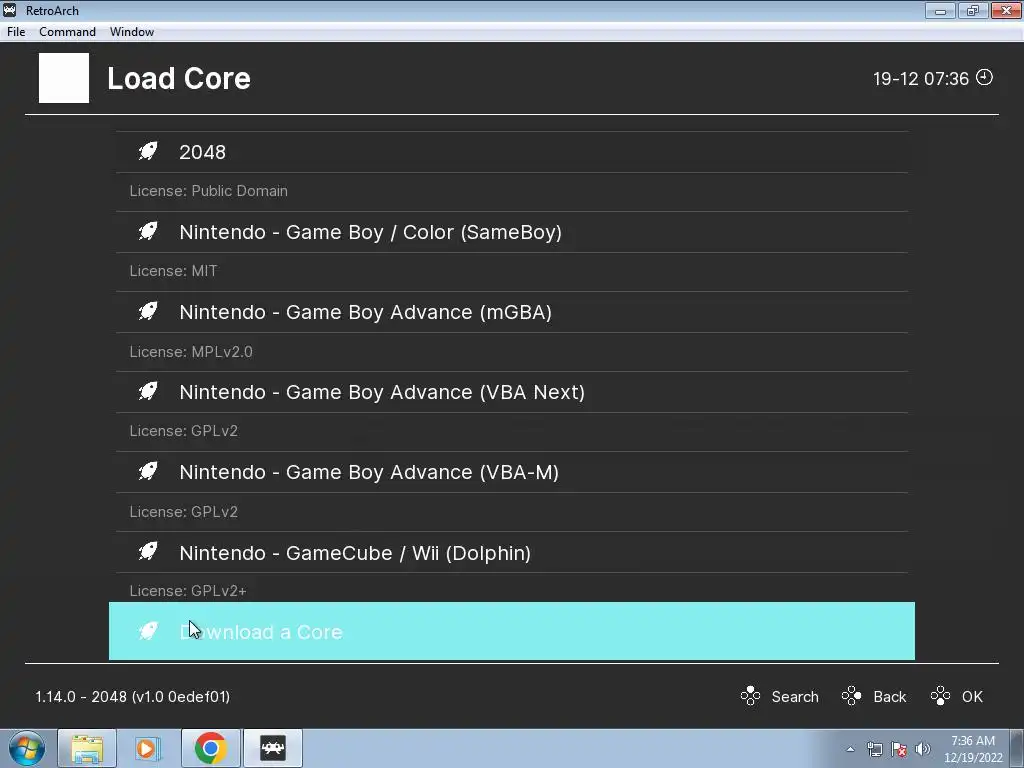Open the Window menu
The height and width of the screenshot is (768, 1024).
pyautogui.click(x=132, y=31)
